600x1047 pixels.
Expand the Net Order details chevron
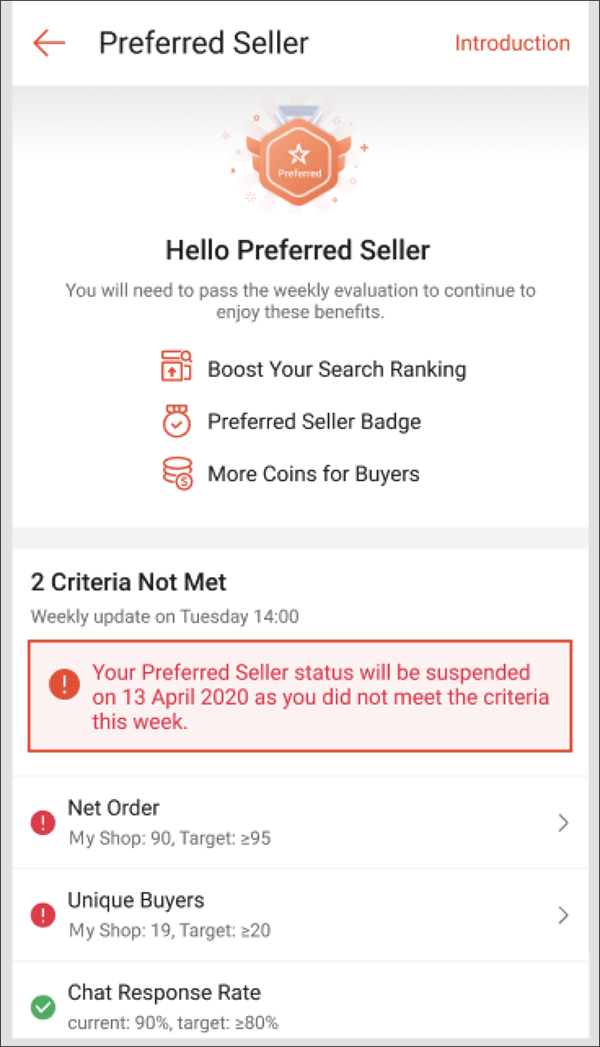tap(562, 822)
